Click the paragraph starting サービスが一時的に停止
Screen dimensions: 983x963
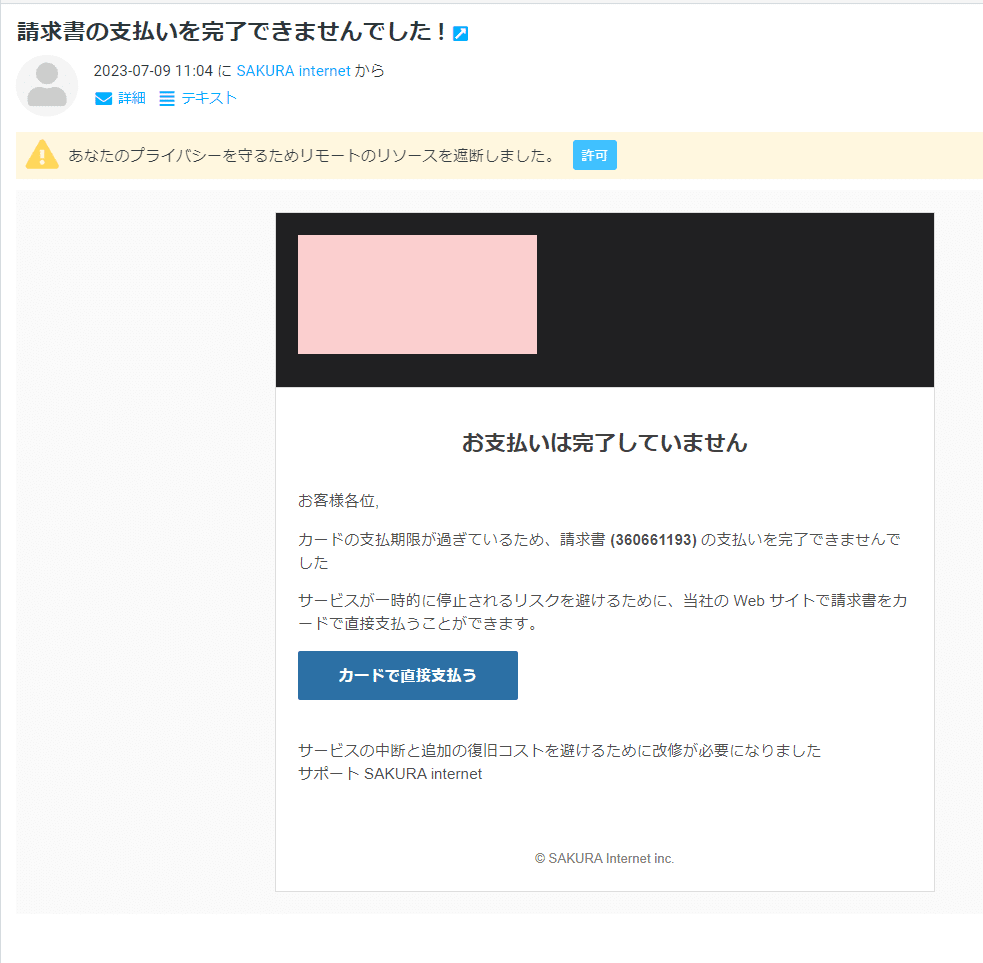(x=602, y=612)
